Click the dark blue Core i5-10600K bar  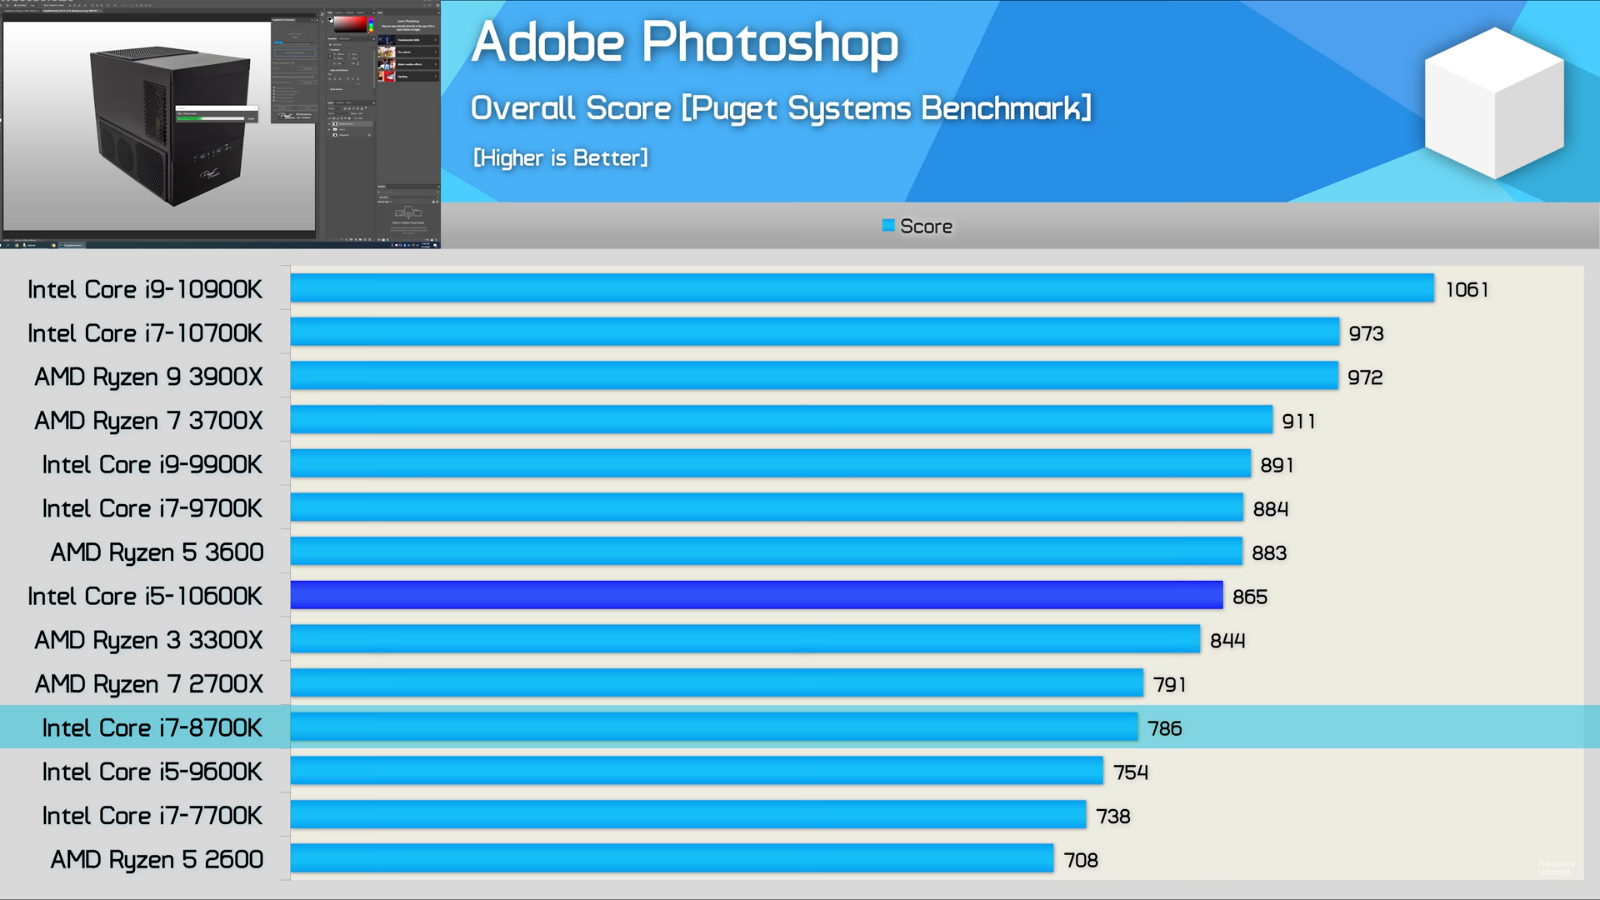[x=756, y=596]
